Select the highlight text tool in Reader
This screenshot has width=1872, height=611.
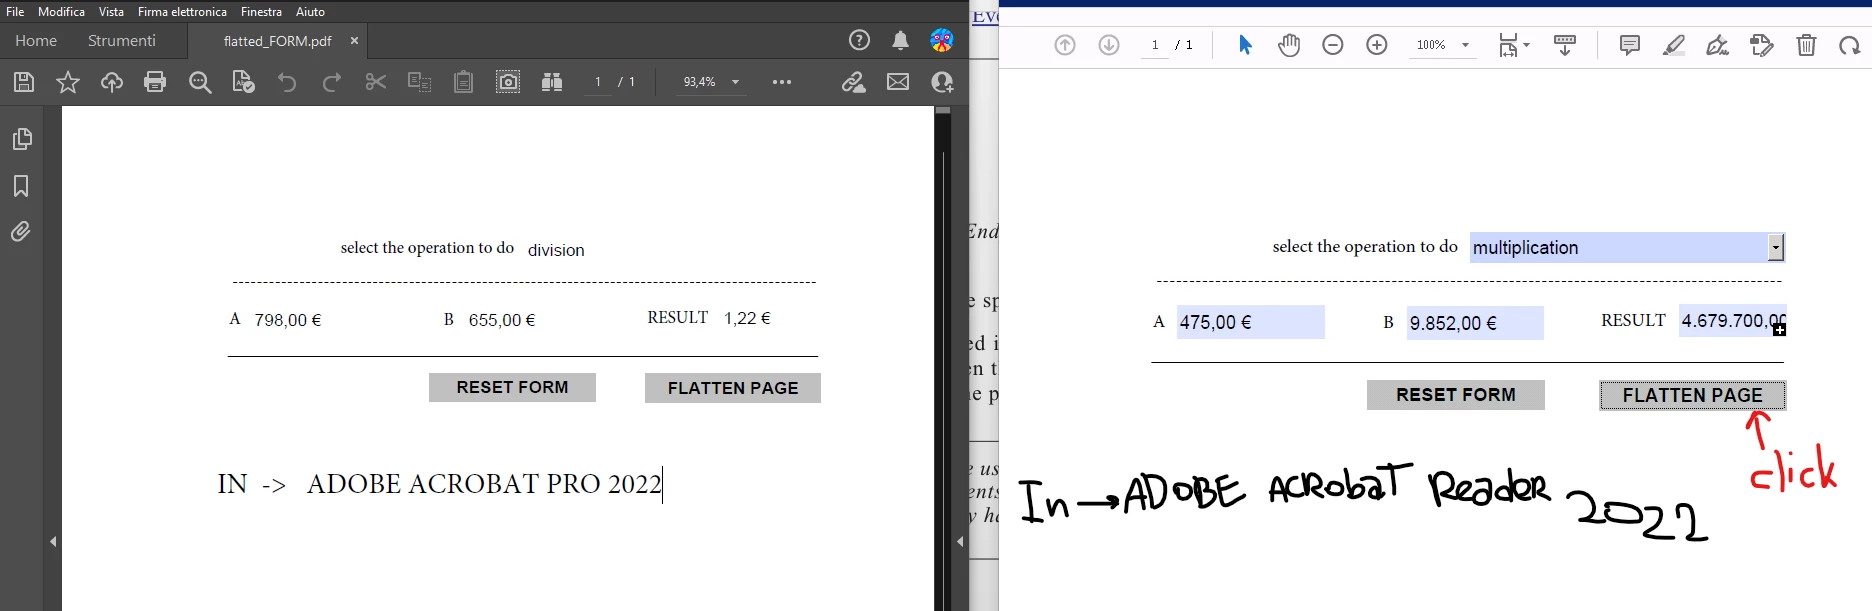pos(1674,45)
